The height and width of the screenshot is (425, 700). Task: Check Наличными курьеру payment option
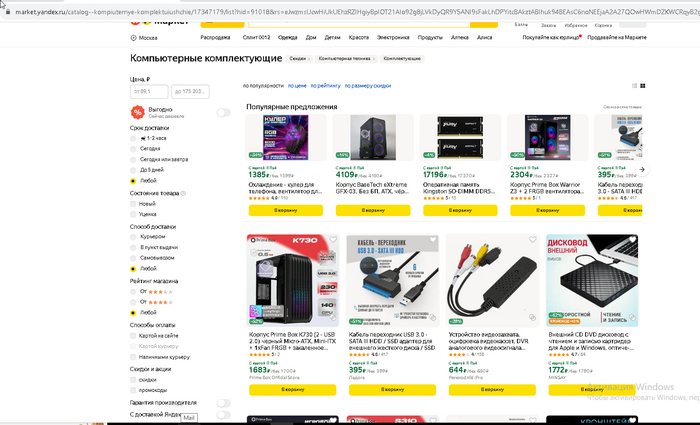(x=133, y=357)
